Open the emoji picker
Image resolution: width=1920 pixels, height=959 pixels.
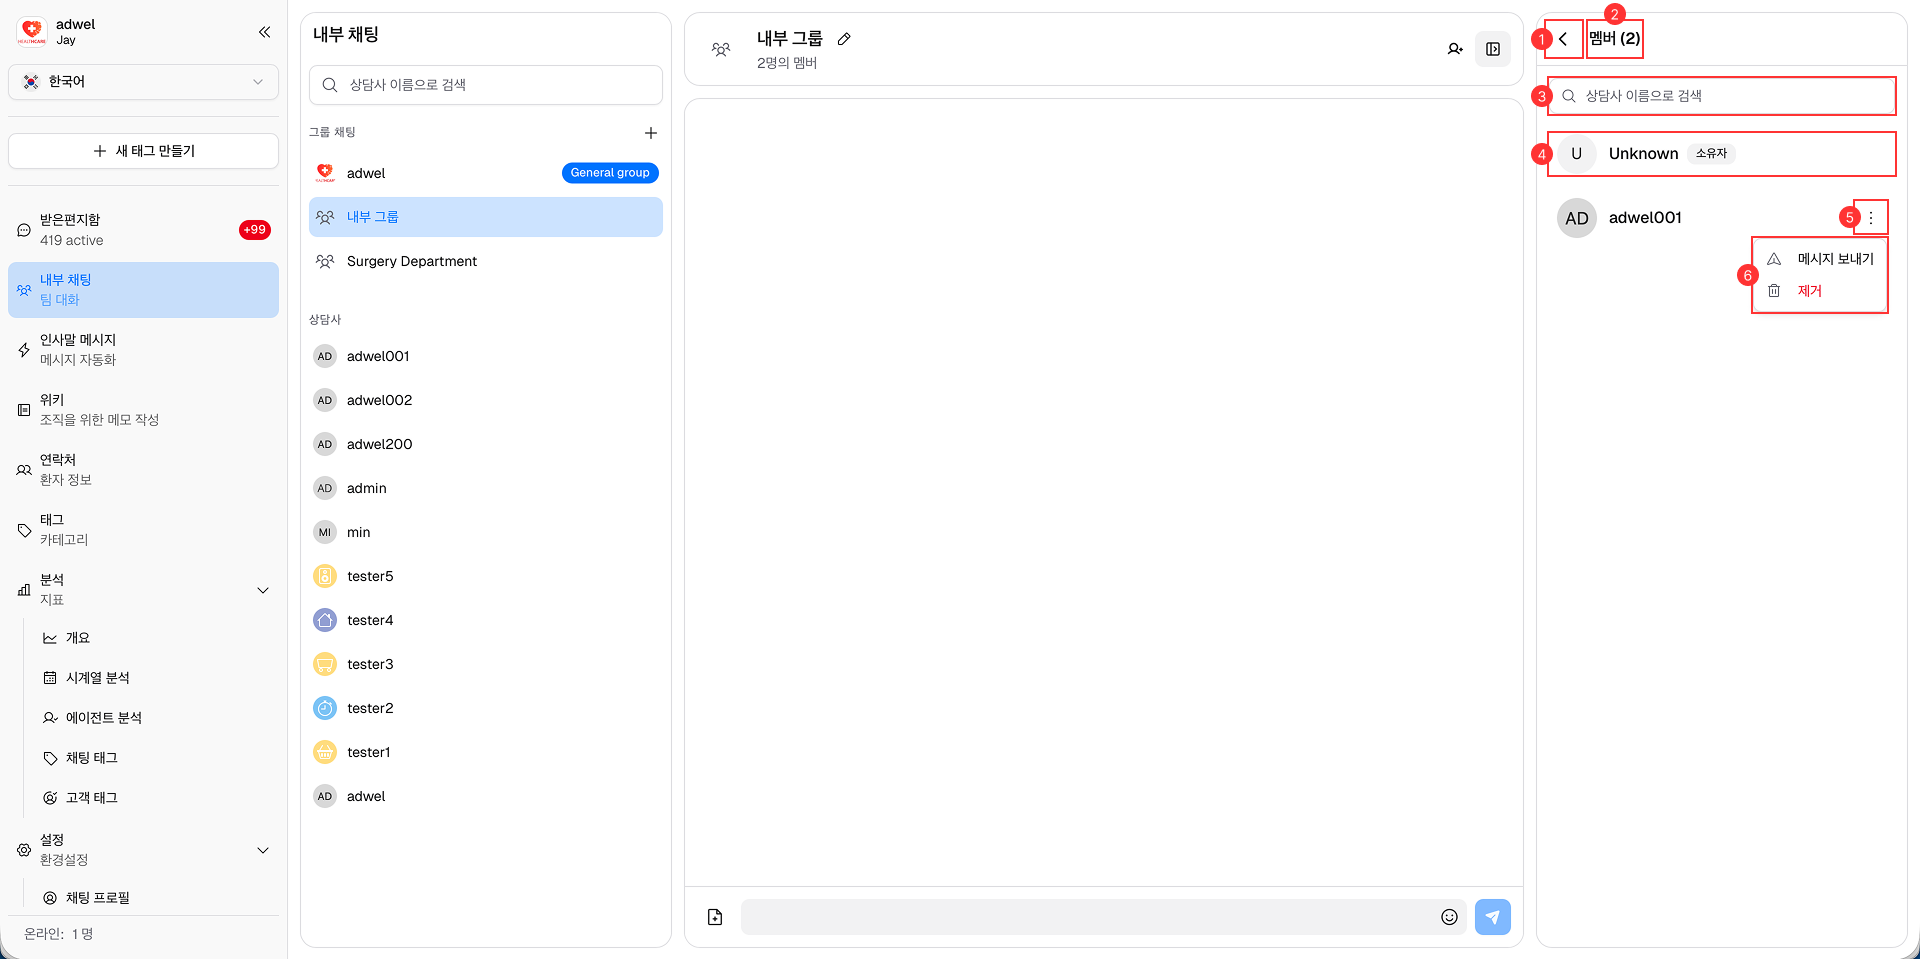click(x=1449, y=917)
